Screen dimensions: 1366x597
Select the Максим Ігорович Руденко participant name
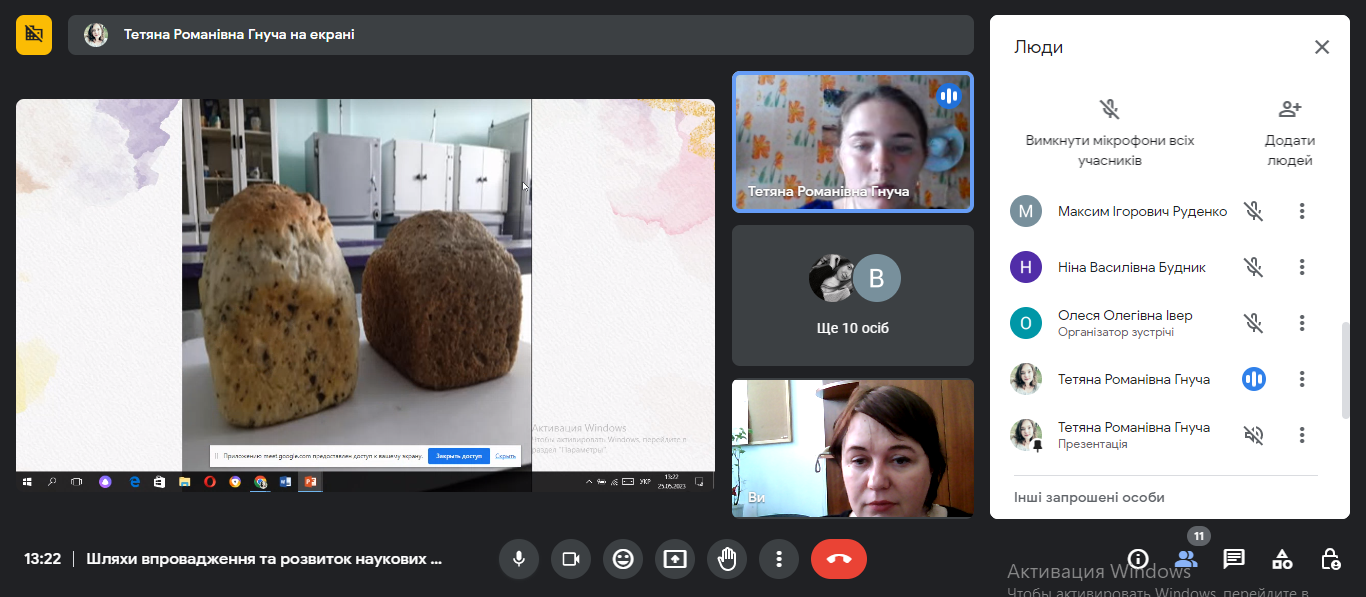[x=1142, y=211]
